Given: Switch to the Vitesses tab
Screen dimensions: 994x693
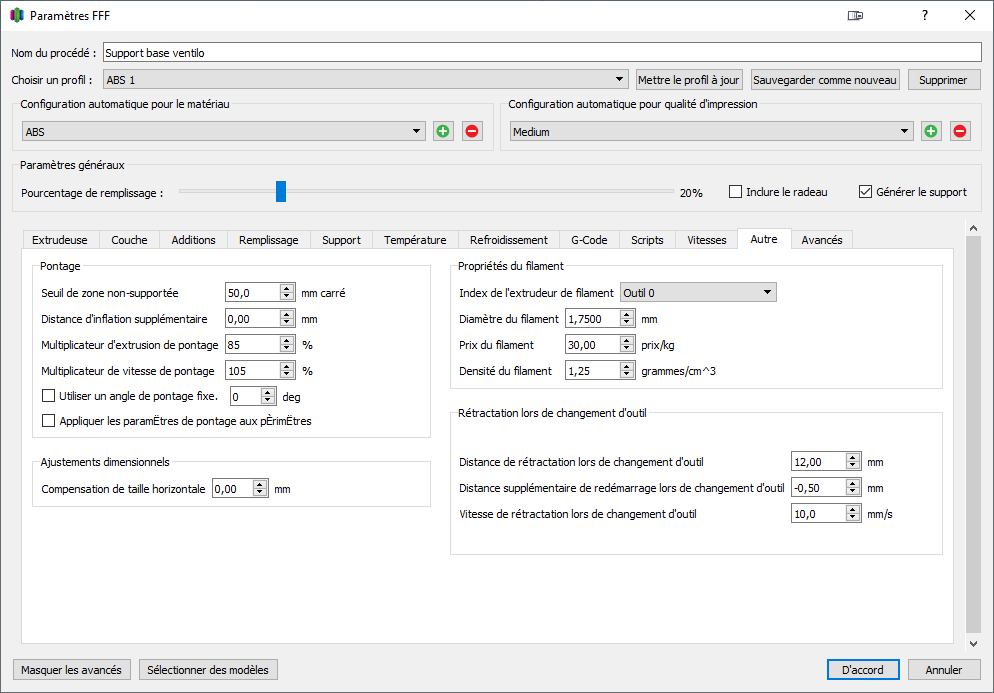Looking at the screenshot, I should [707, 240].
